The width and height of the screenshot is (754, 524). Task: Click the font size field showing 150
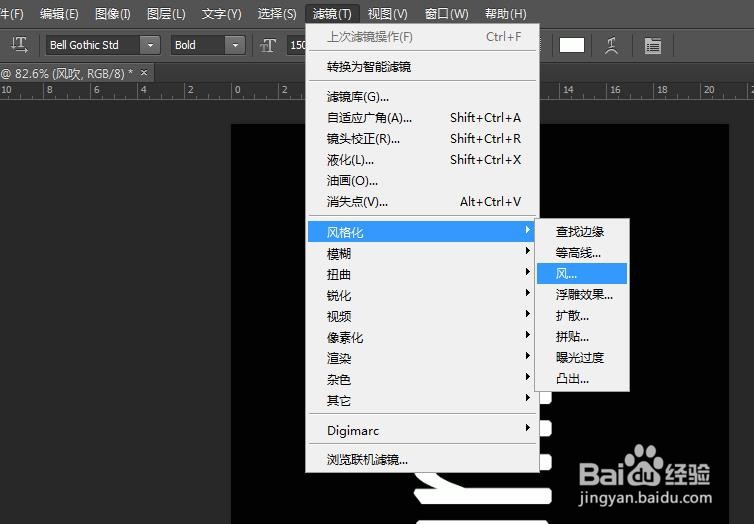point(297,45)
